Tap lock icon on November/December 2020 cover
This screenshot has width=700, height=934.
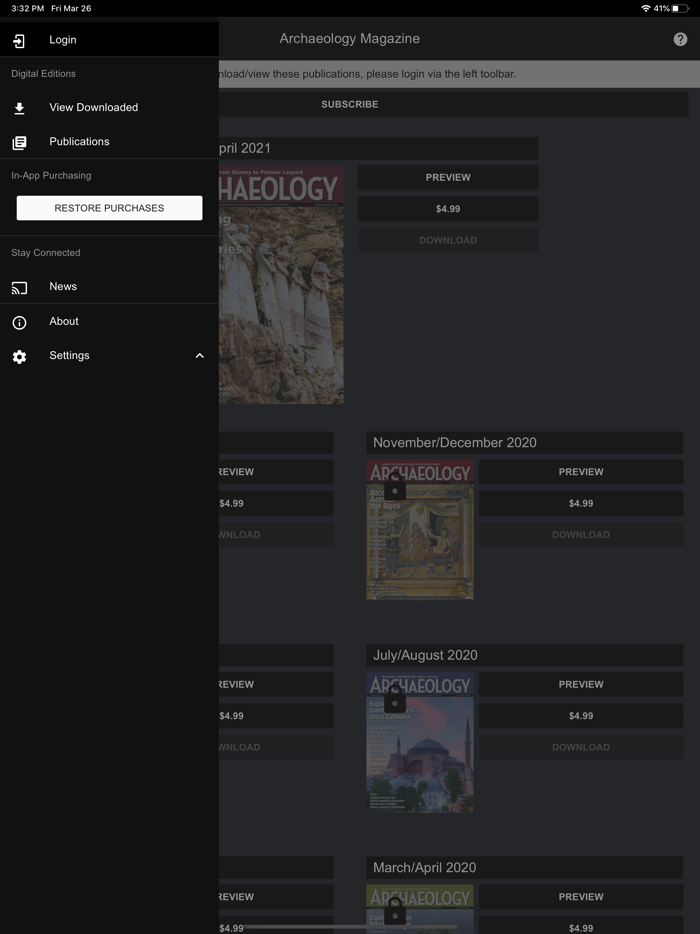coord(395,487)
